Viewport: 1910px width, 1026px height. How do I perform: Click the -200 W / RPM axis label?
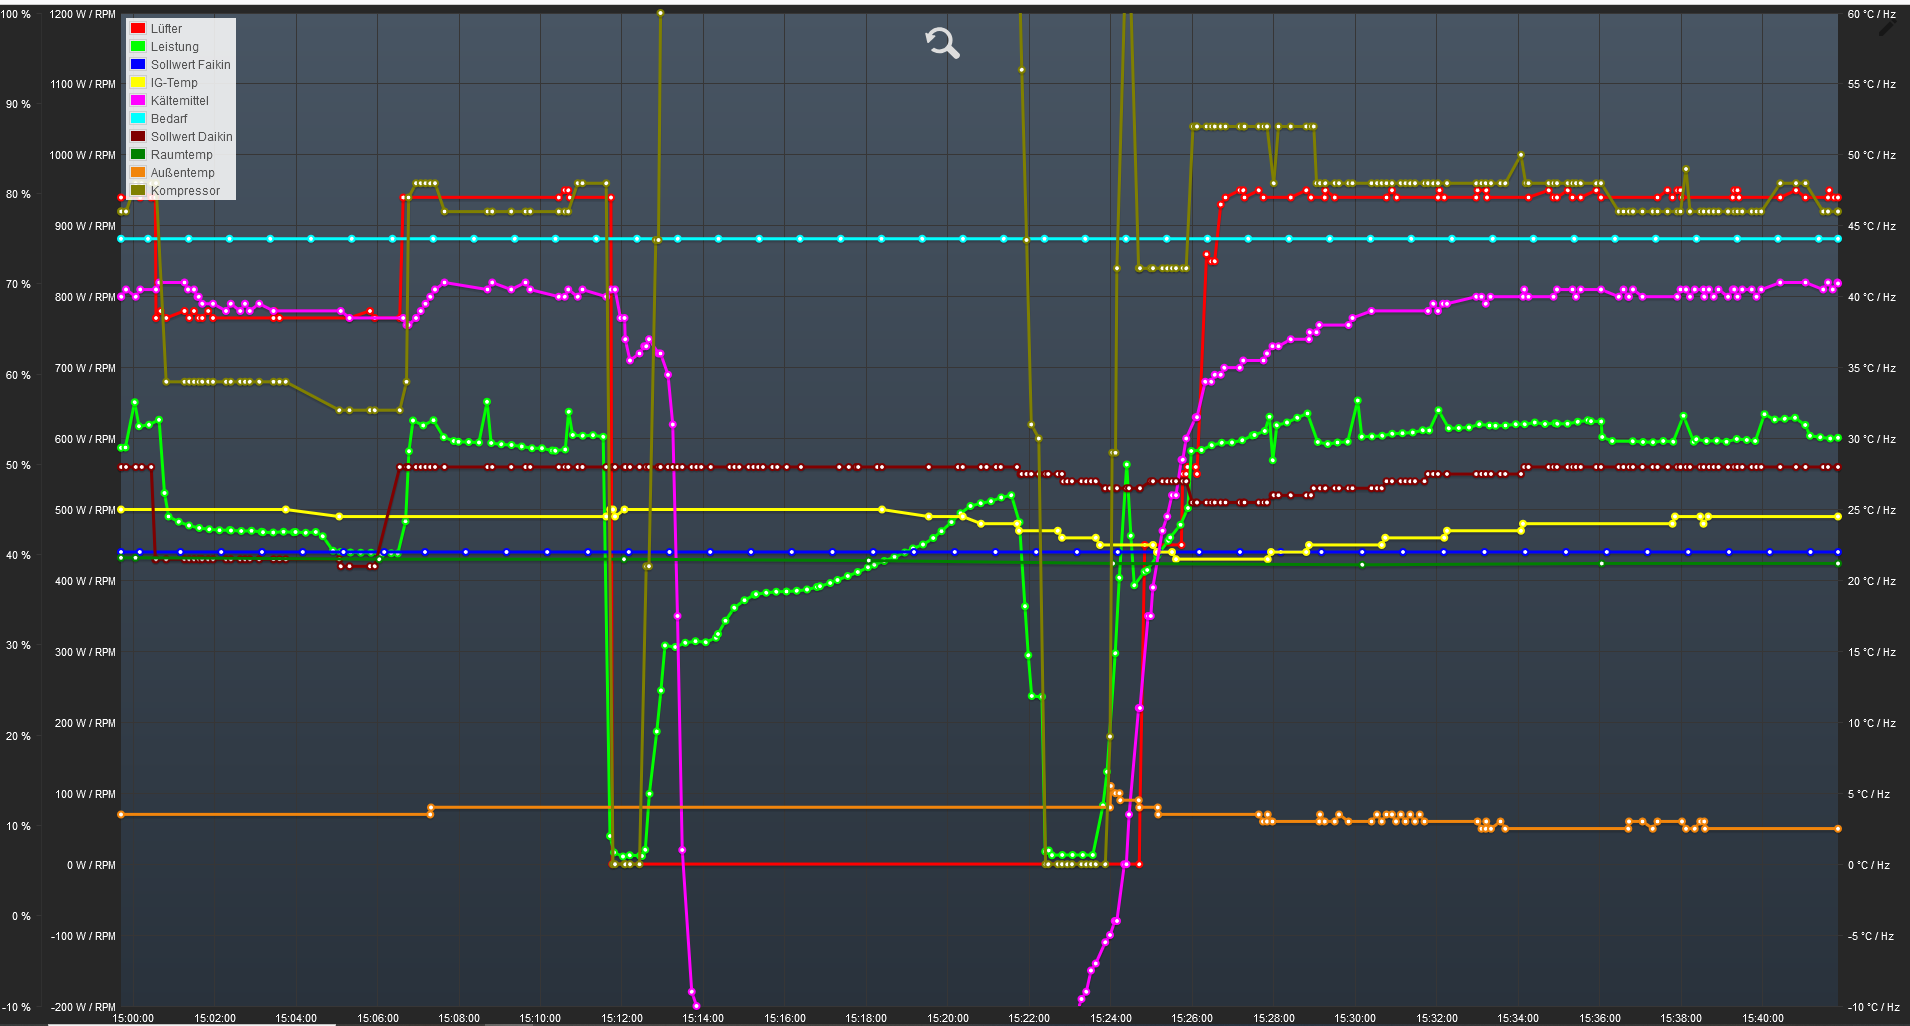tap(83, 1007)
